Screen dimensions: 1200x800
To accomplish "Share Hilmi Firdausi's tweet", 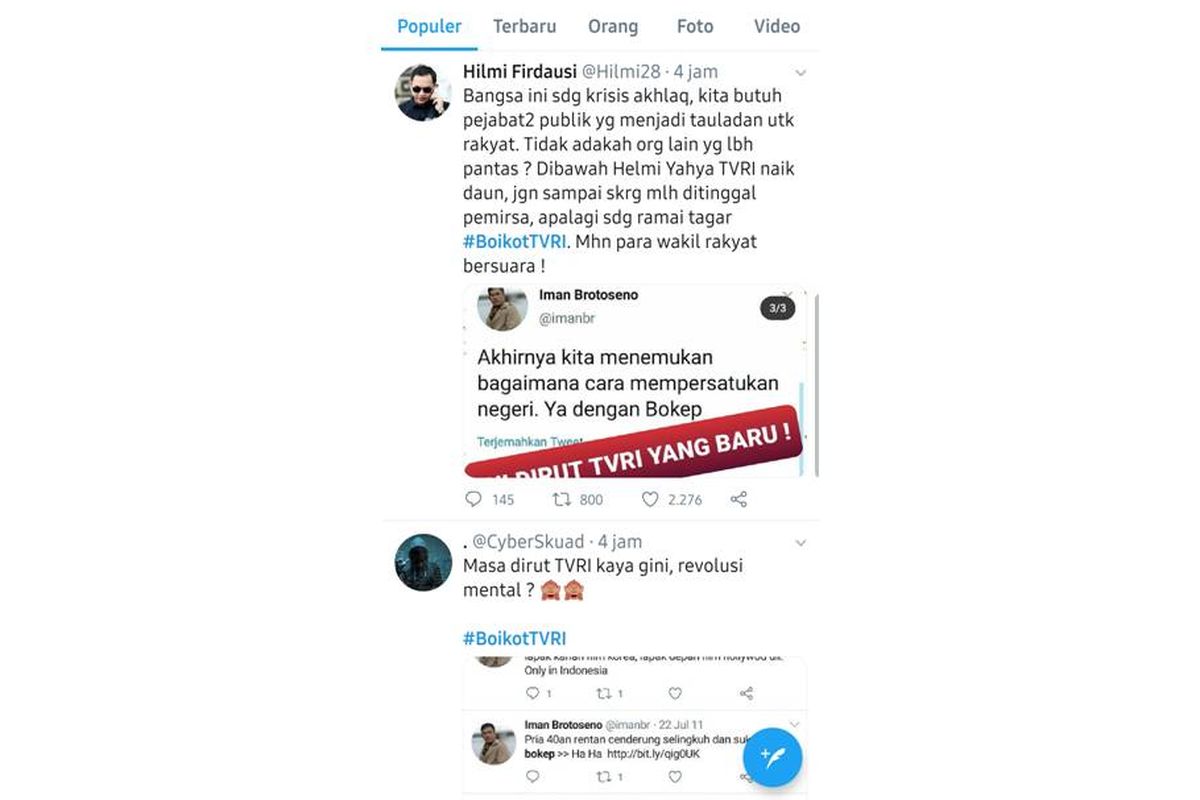I will point(738,498).
